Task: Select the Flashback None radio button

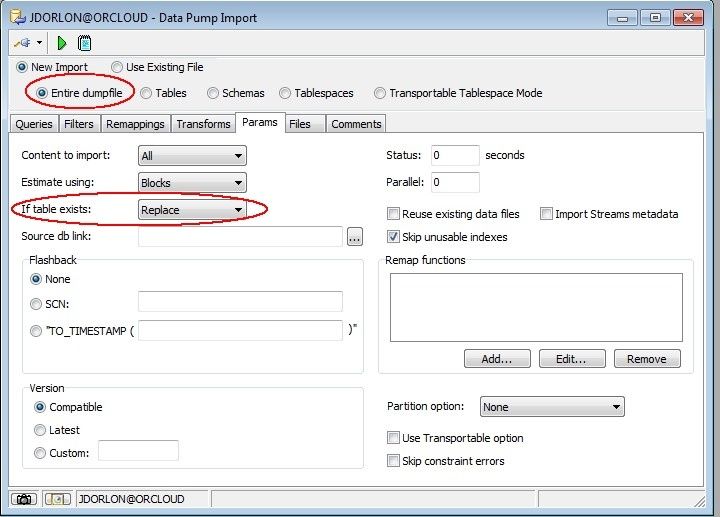Action: point(35,279)
